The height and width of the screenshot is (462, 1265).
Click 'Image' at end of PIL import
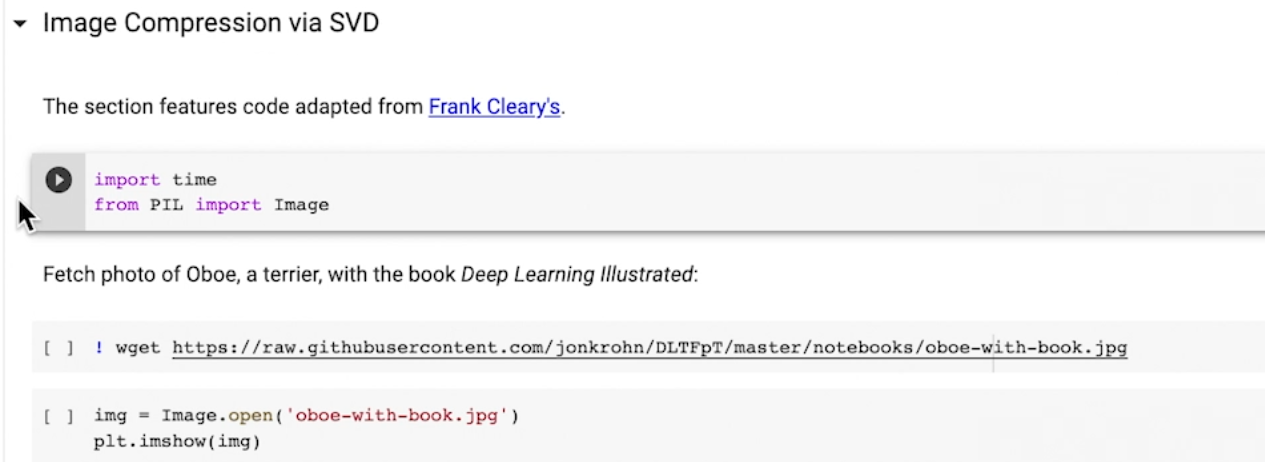click(301, 205)
